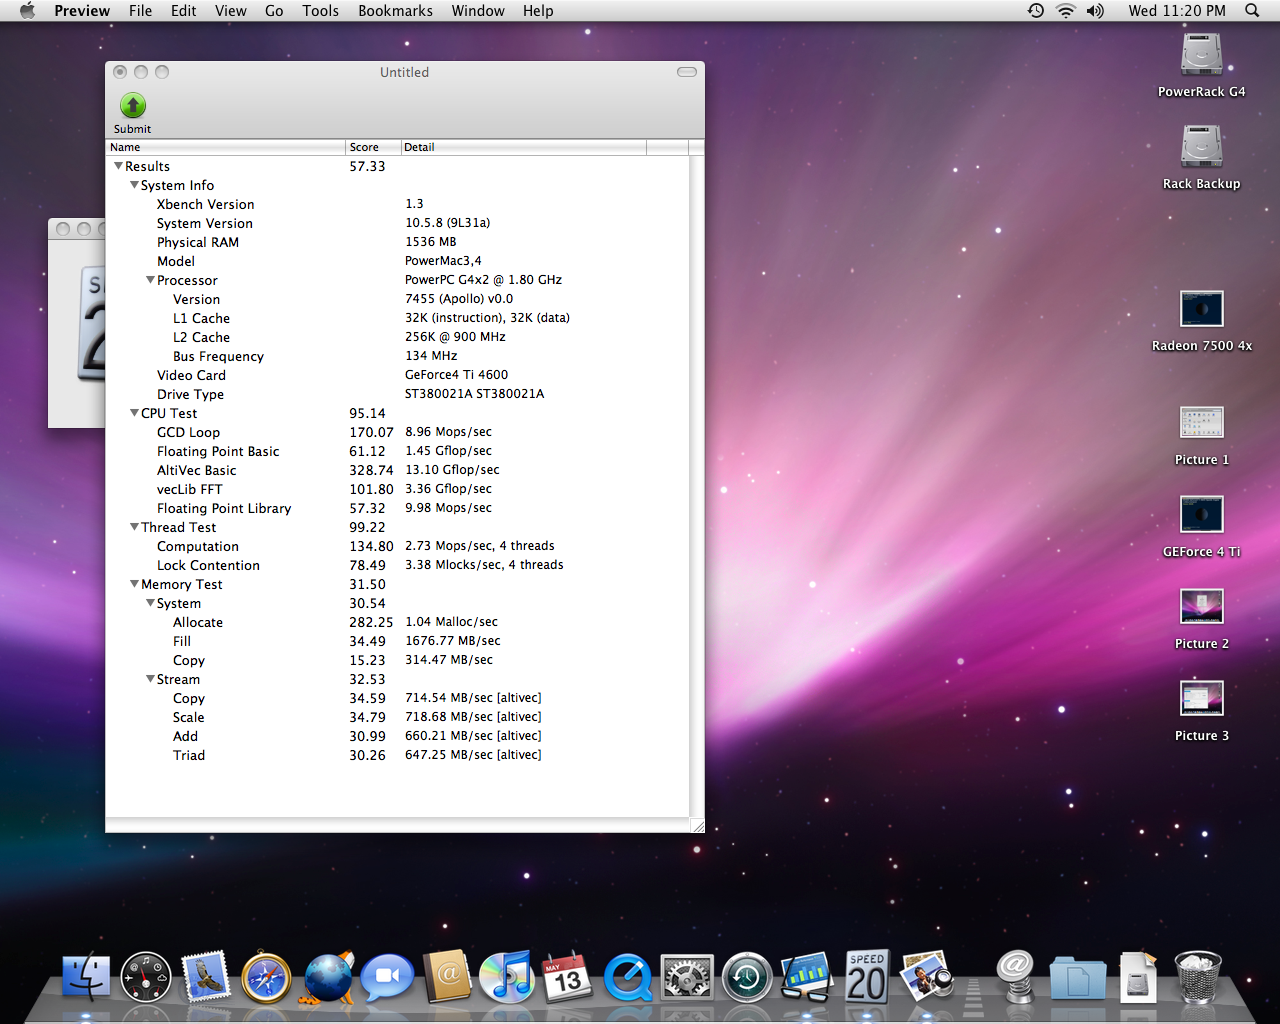Select Rack Backup drive on desktop
The width and height of the screenshot is (1280, 1024).
point(1201,147)
